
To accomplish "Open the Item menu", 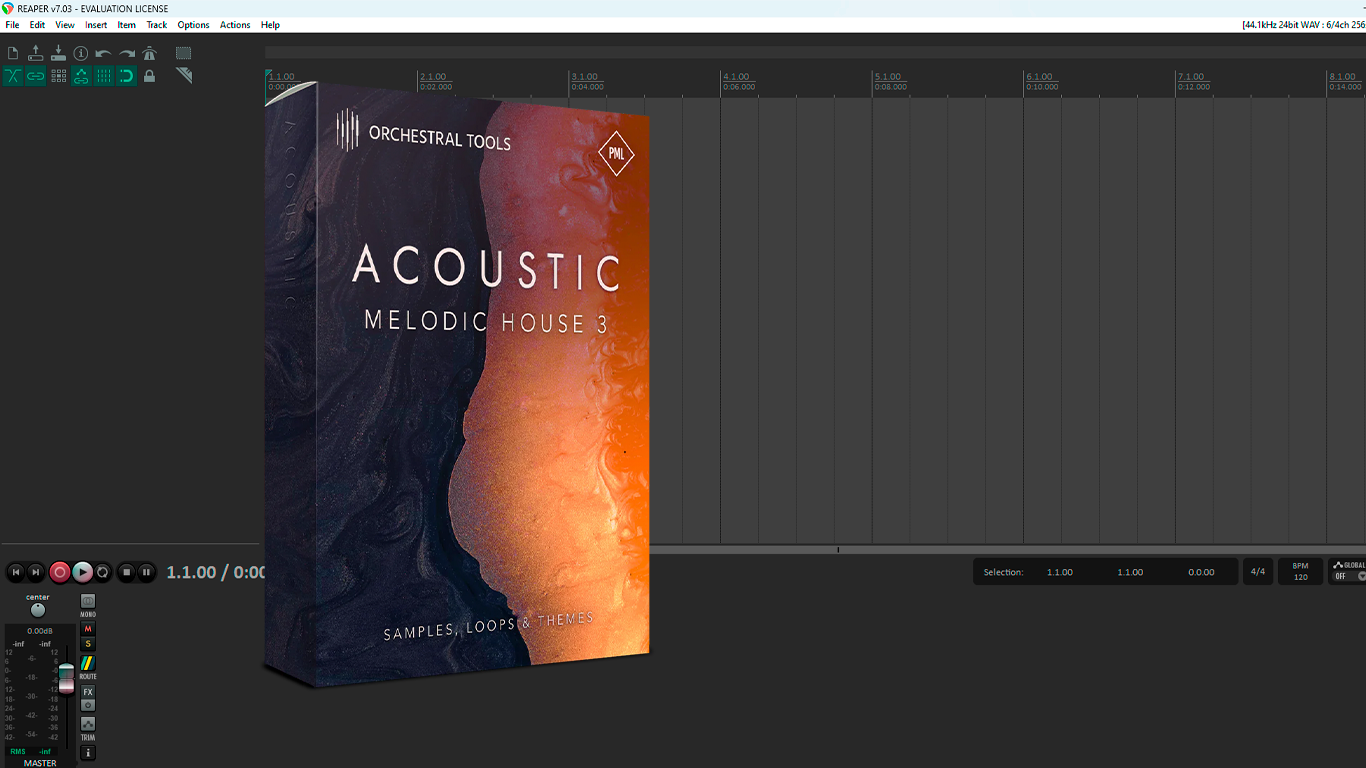I will pos(127,25).
